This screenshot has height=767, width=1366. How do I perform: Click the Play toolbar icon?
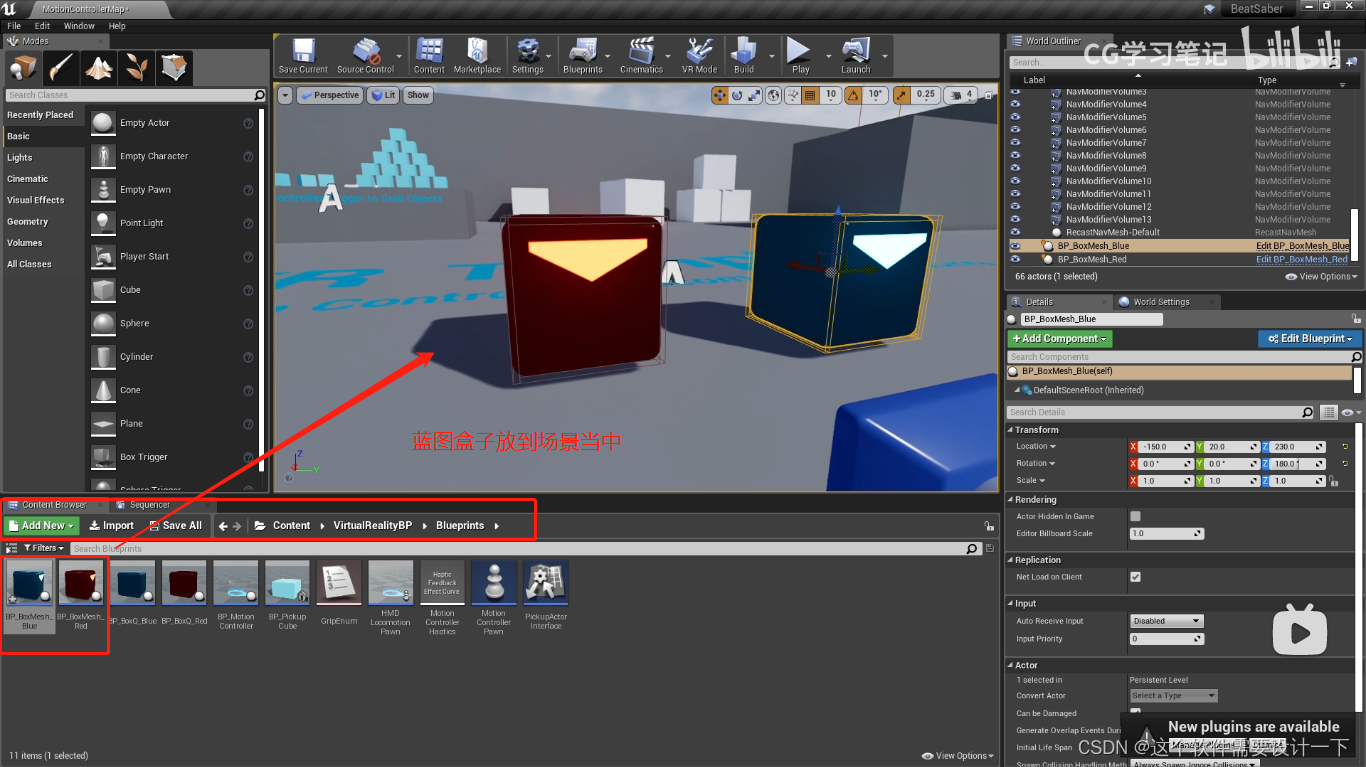(x=800, y=55)
